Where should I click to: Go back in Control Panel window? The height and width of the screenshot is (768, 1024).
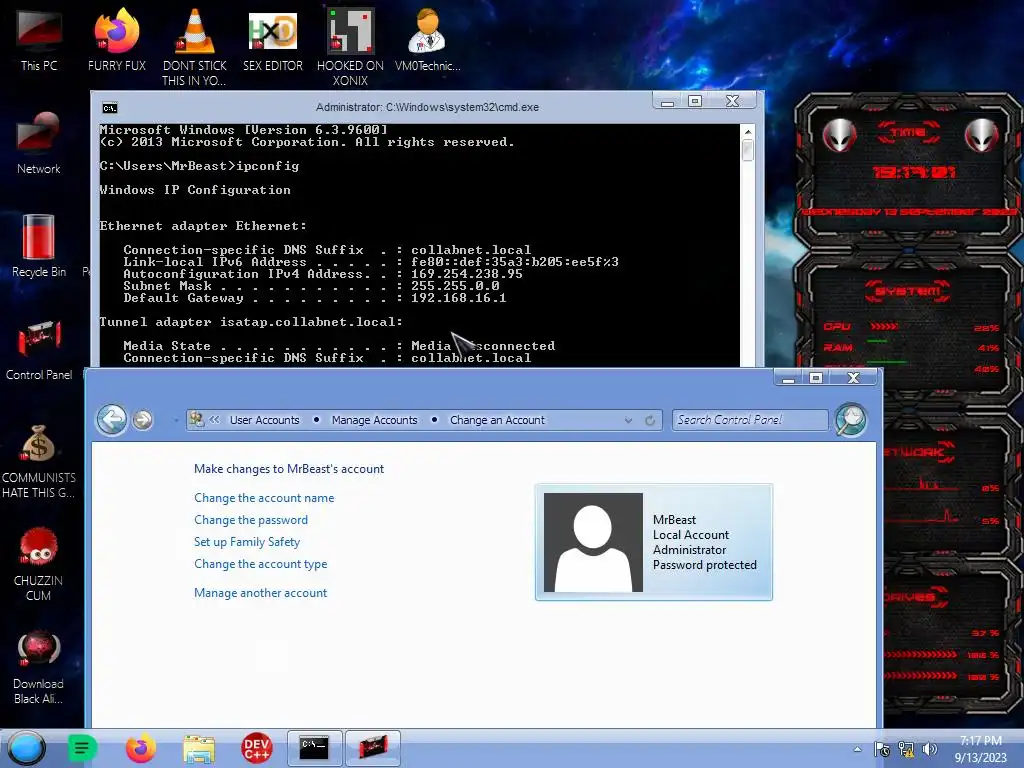[x=112, y=419]
